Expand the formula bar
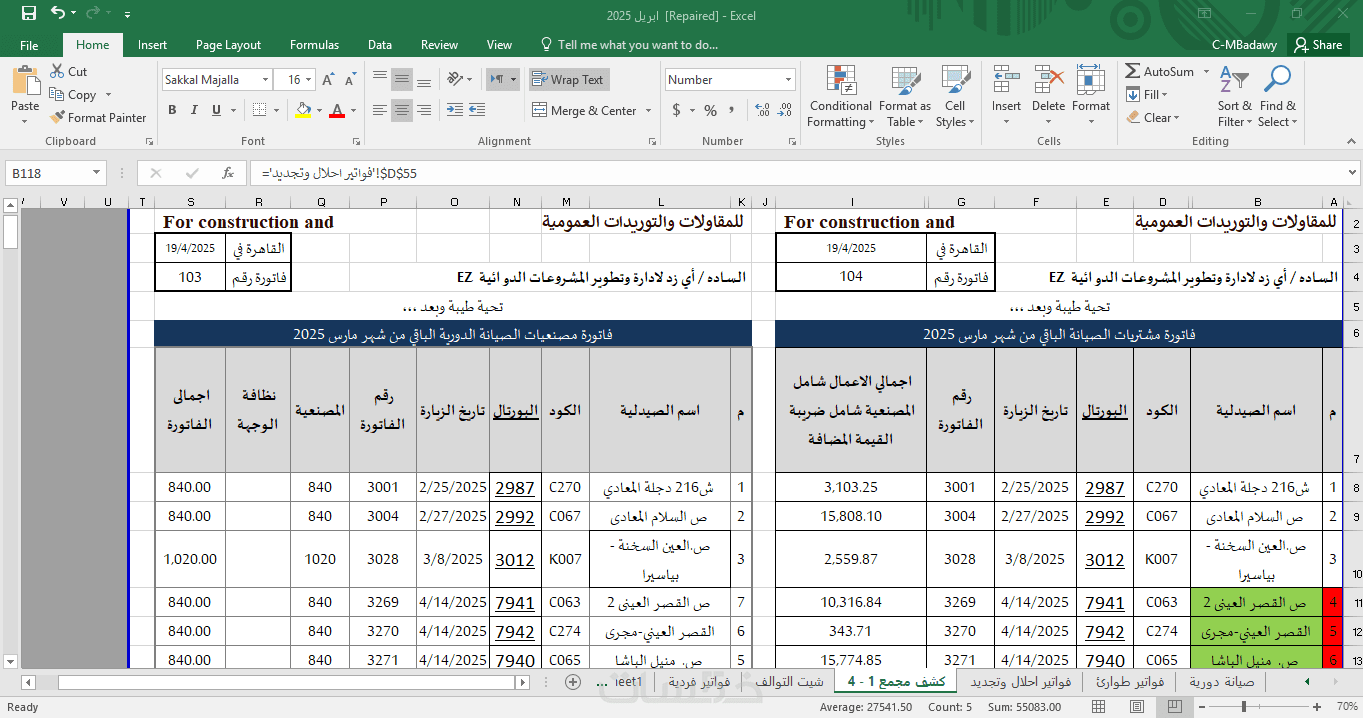This screenshot has height=718, width=1363. coord(1352,173)
